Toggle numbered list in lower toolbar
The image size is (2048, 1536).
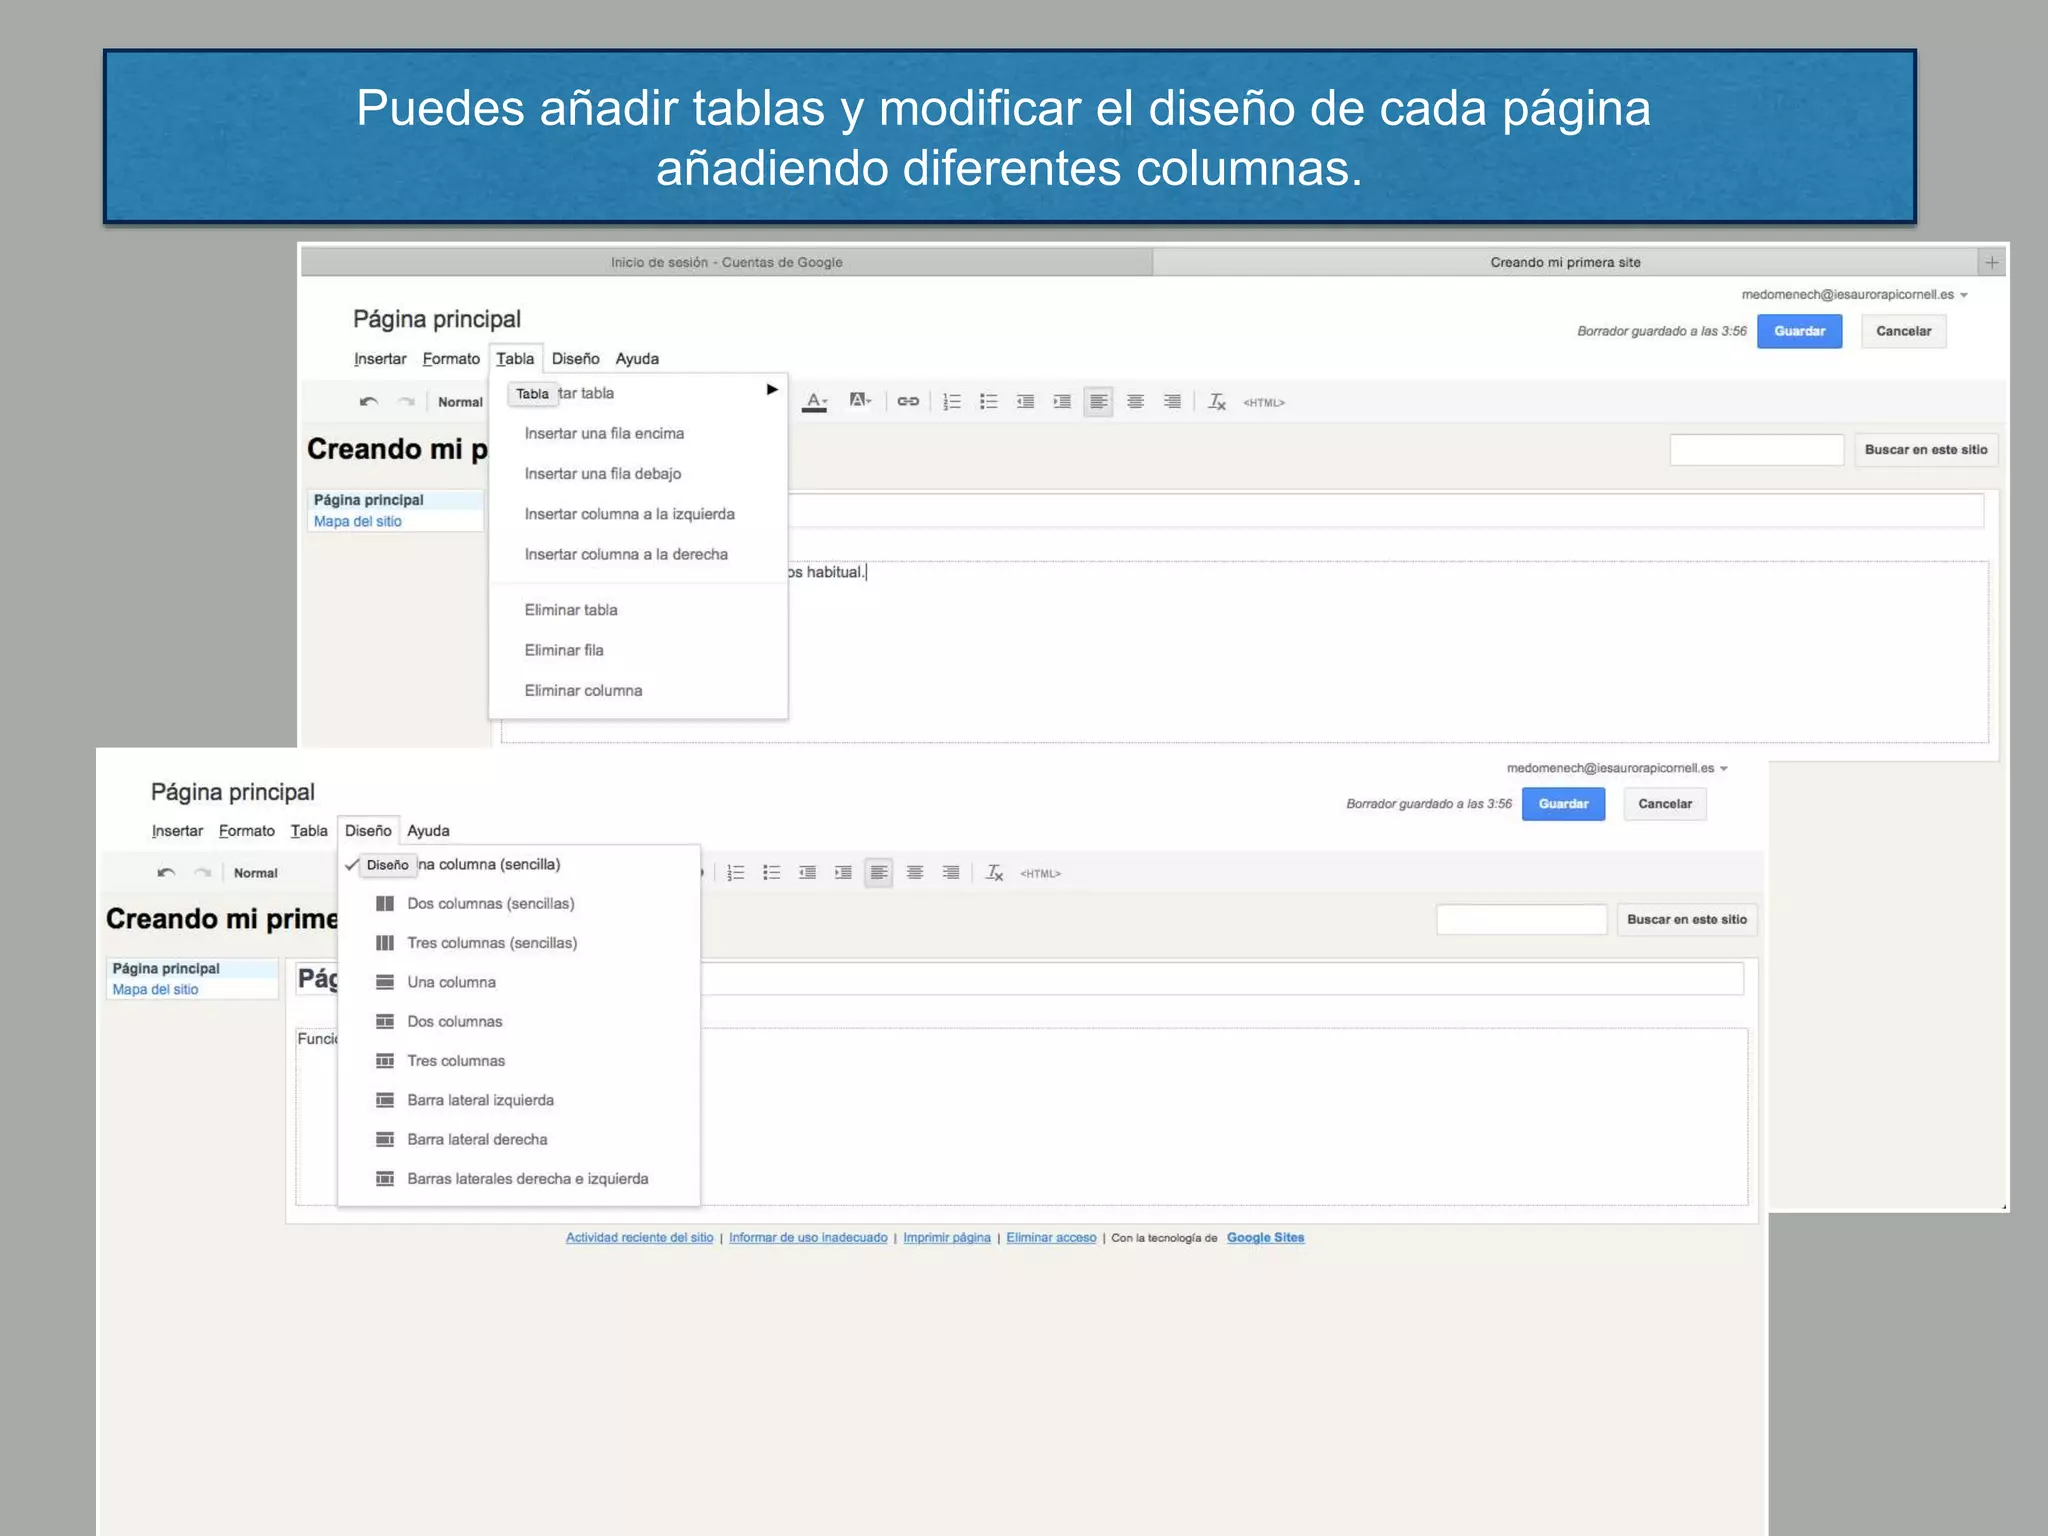click(x=736, y=873)
